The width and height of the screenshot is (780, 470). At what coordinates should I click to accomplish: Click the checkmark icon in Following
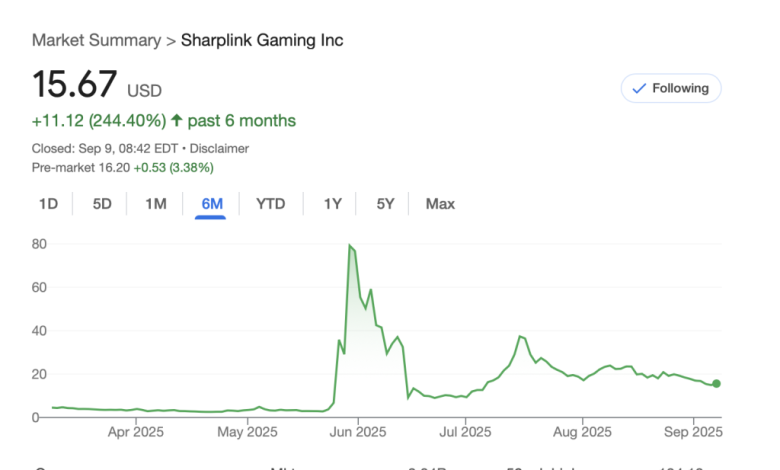(x=639, y=89)
